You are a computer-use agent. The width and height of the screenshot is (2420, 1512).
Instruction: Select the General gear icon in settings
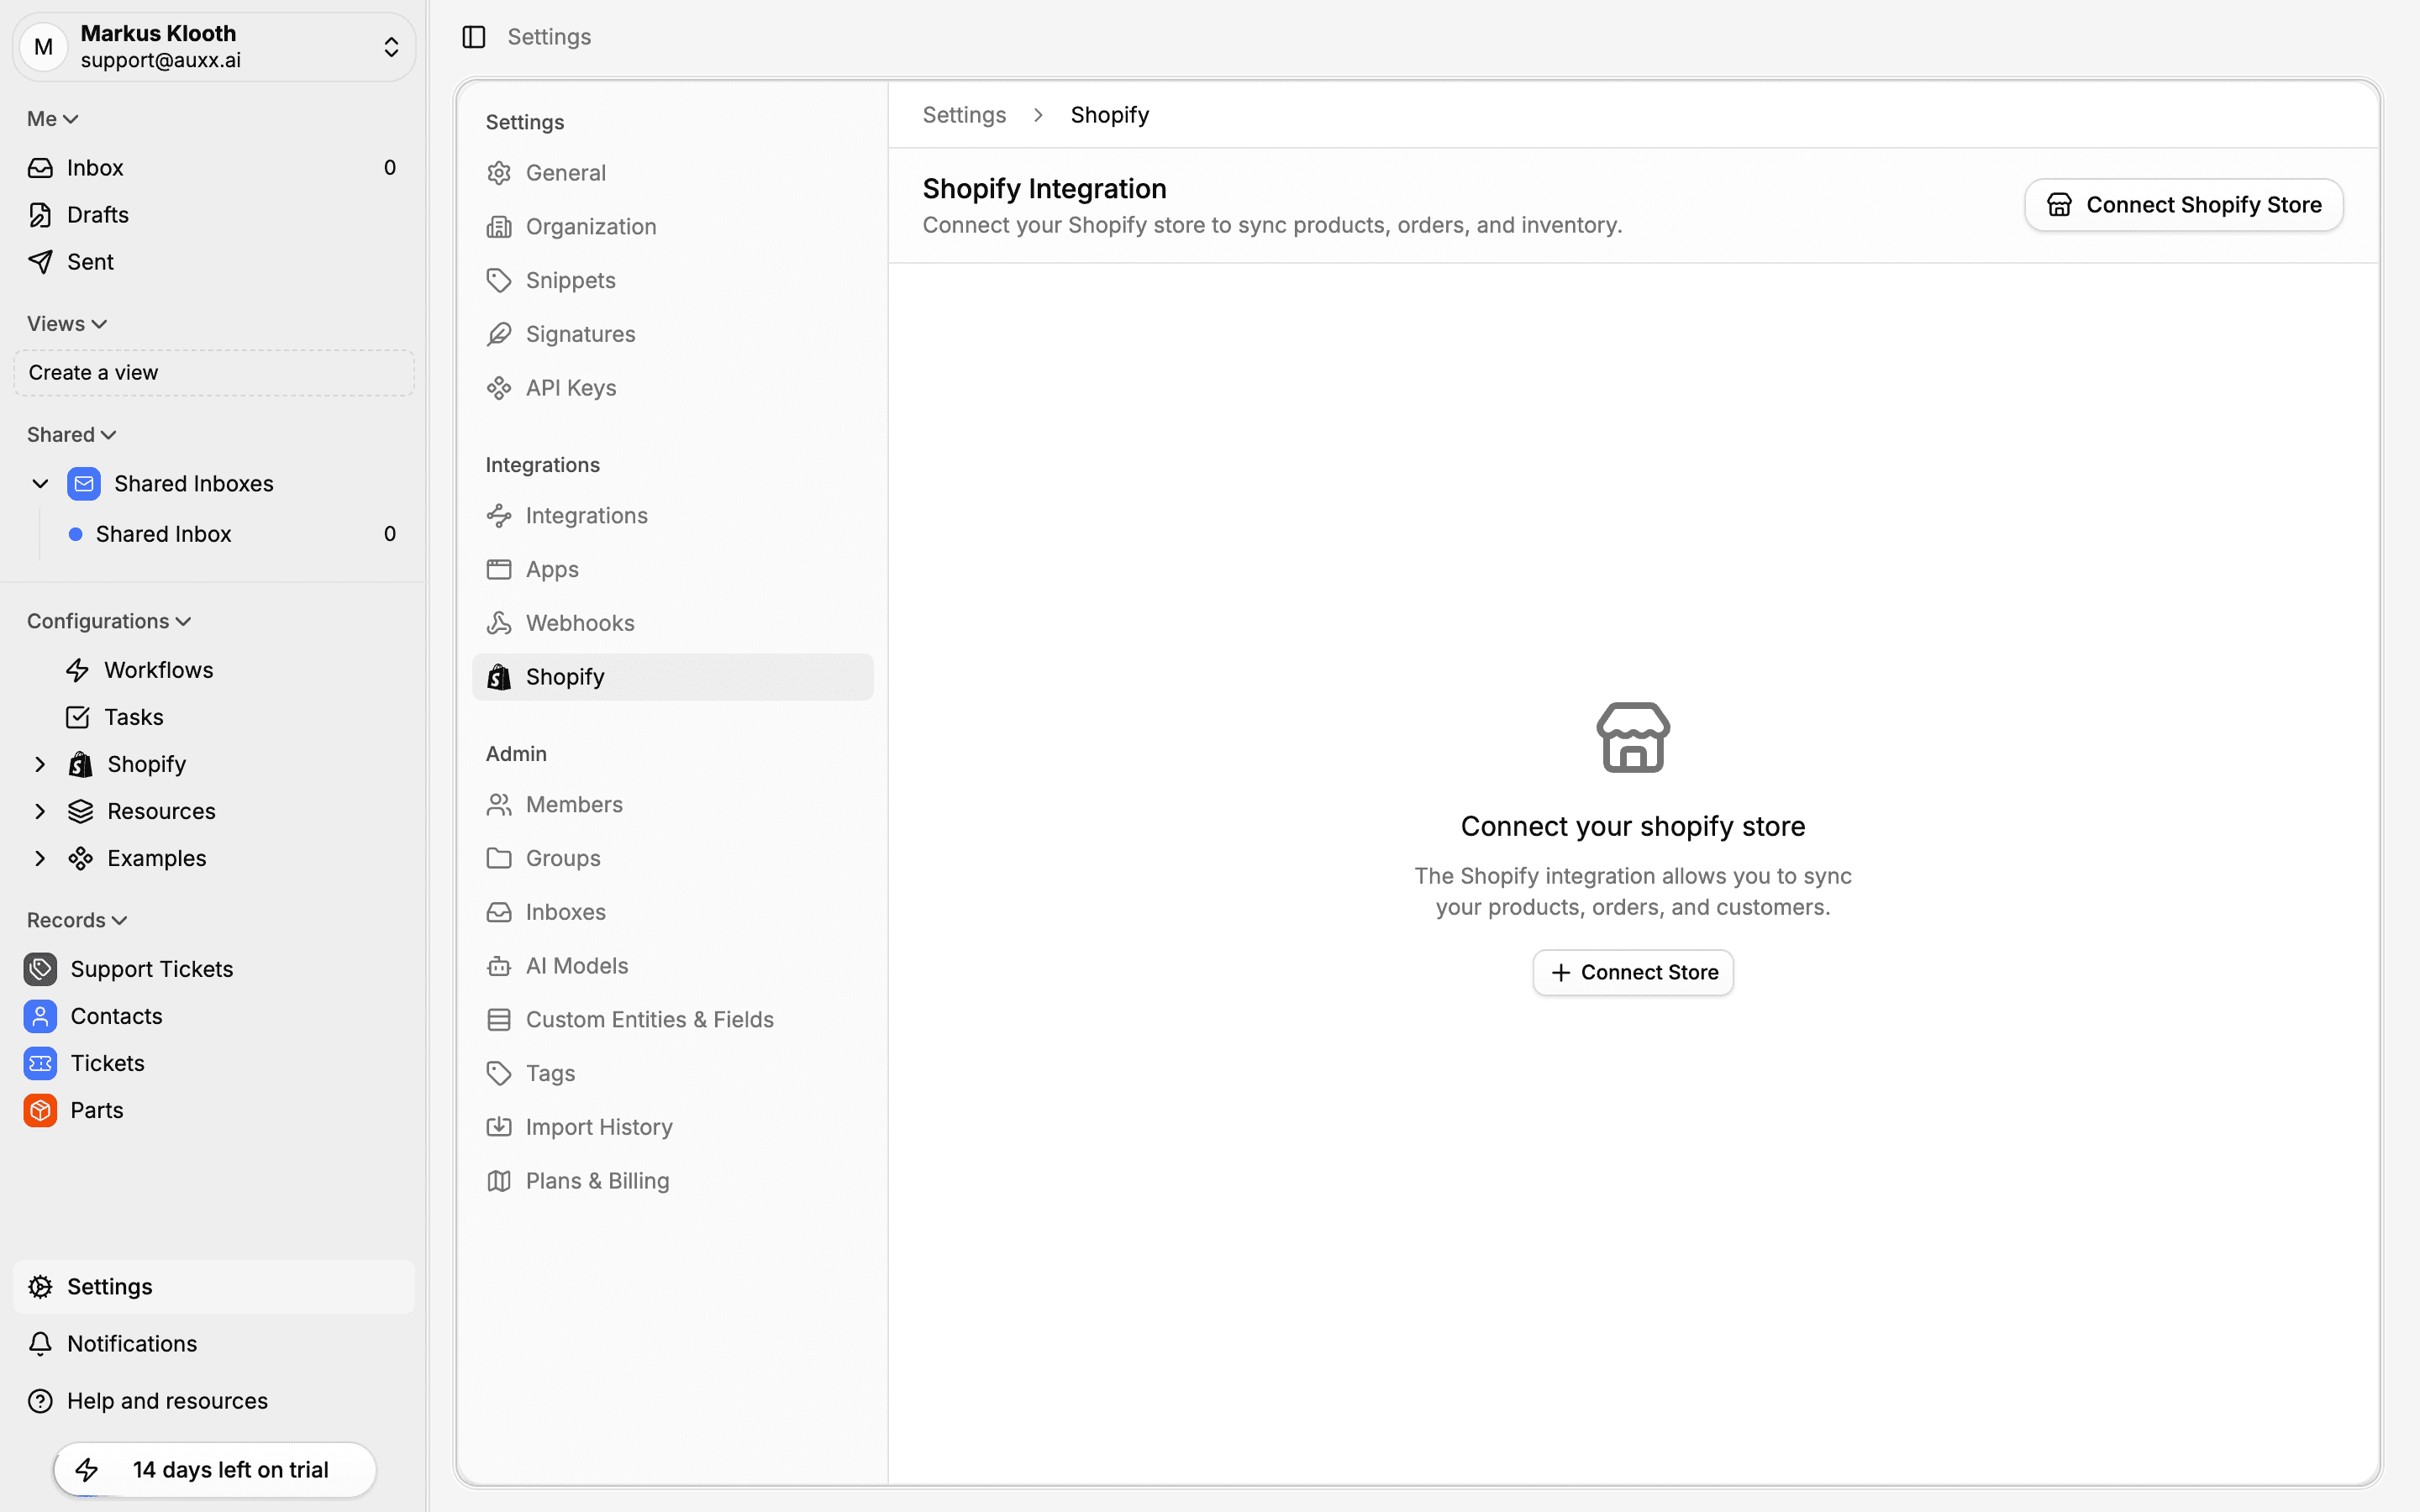click(499, 173)
